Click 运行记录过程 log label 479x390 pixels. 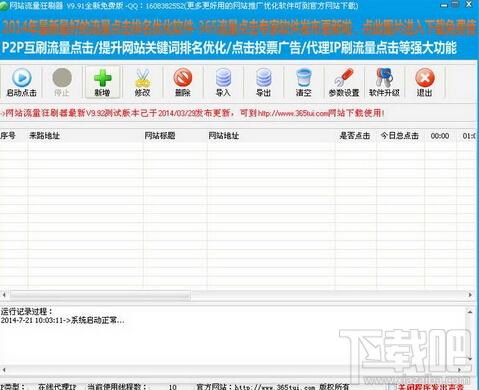tap(27, 311)
